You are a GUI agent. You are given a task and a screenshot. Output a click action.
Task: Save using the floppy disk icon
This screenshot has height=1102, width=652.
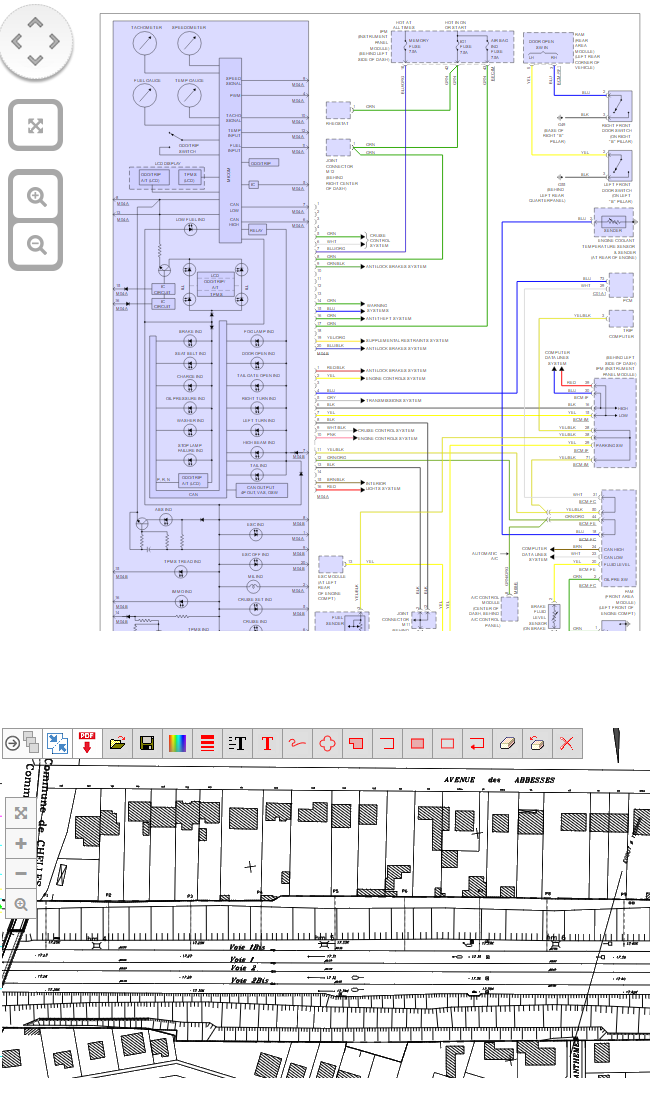coord(147,743)
